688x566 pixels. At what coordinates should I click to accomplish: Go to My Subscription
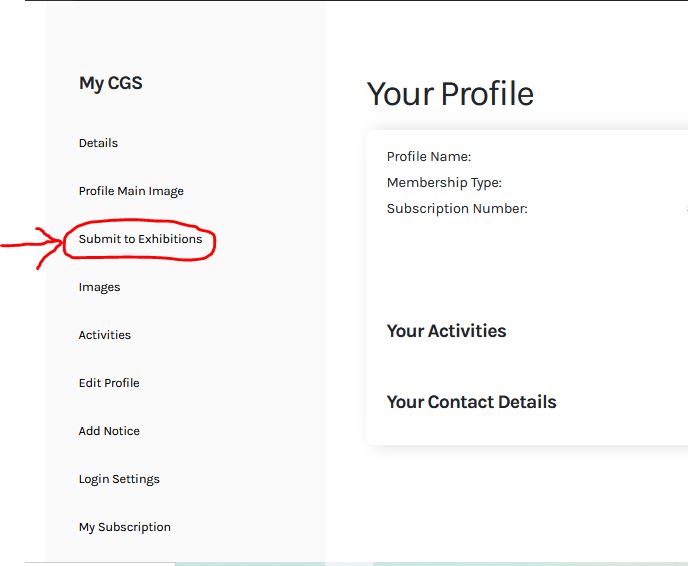124,527
